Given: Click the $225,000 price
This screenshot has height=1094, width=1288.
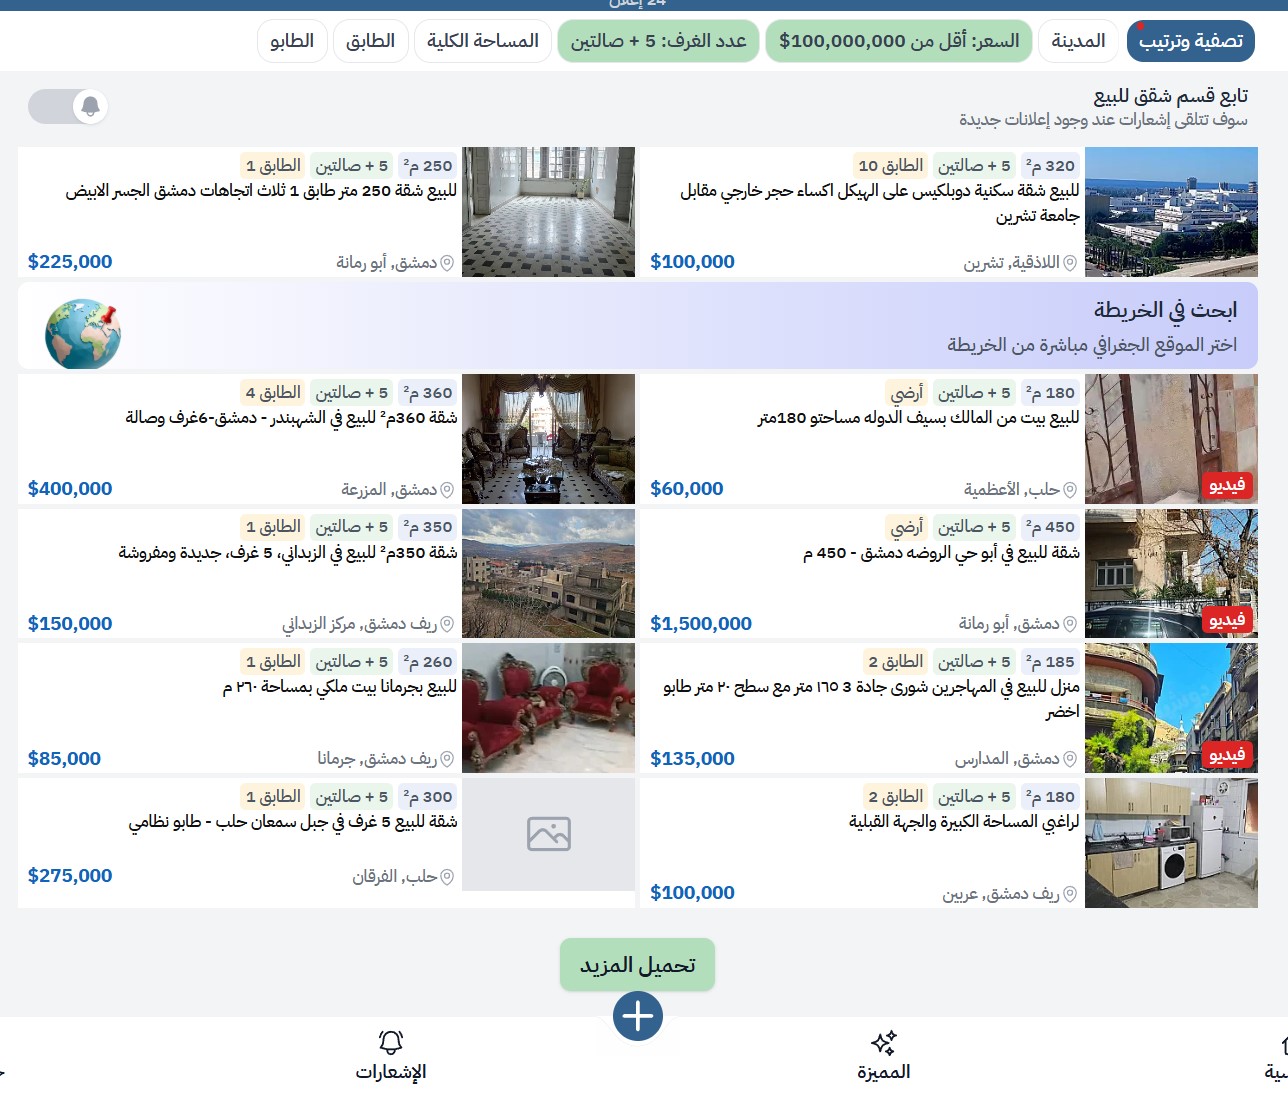Looking at the screenshot, I should click(70, 262).
